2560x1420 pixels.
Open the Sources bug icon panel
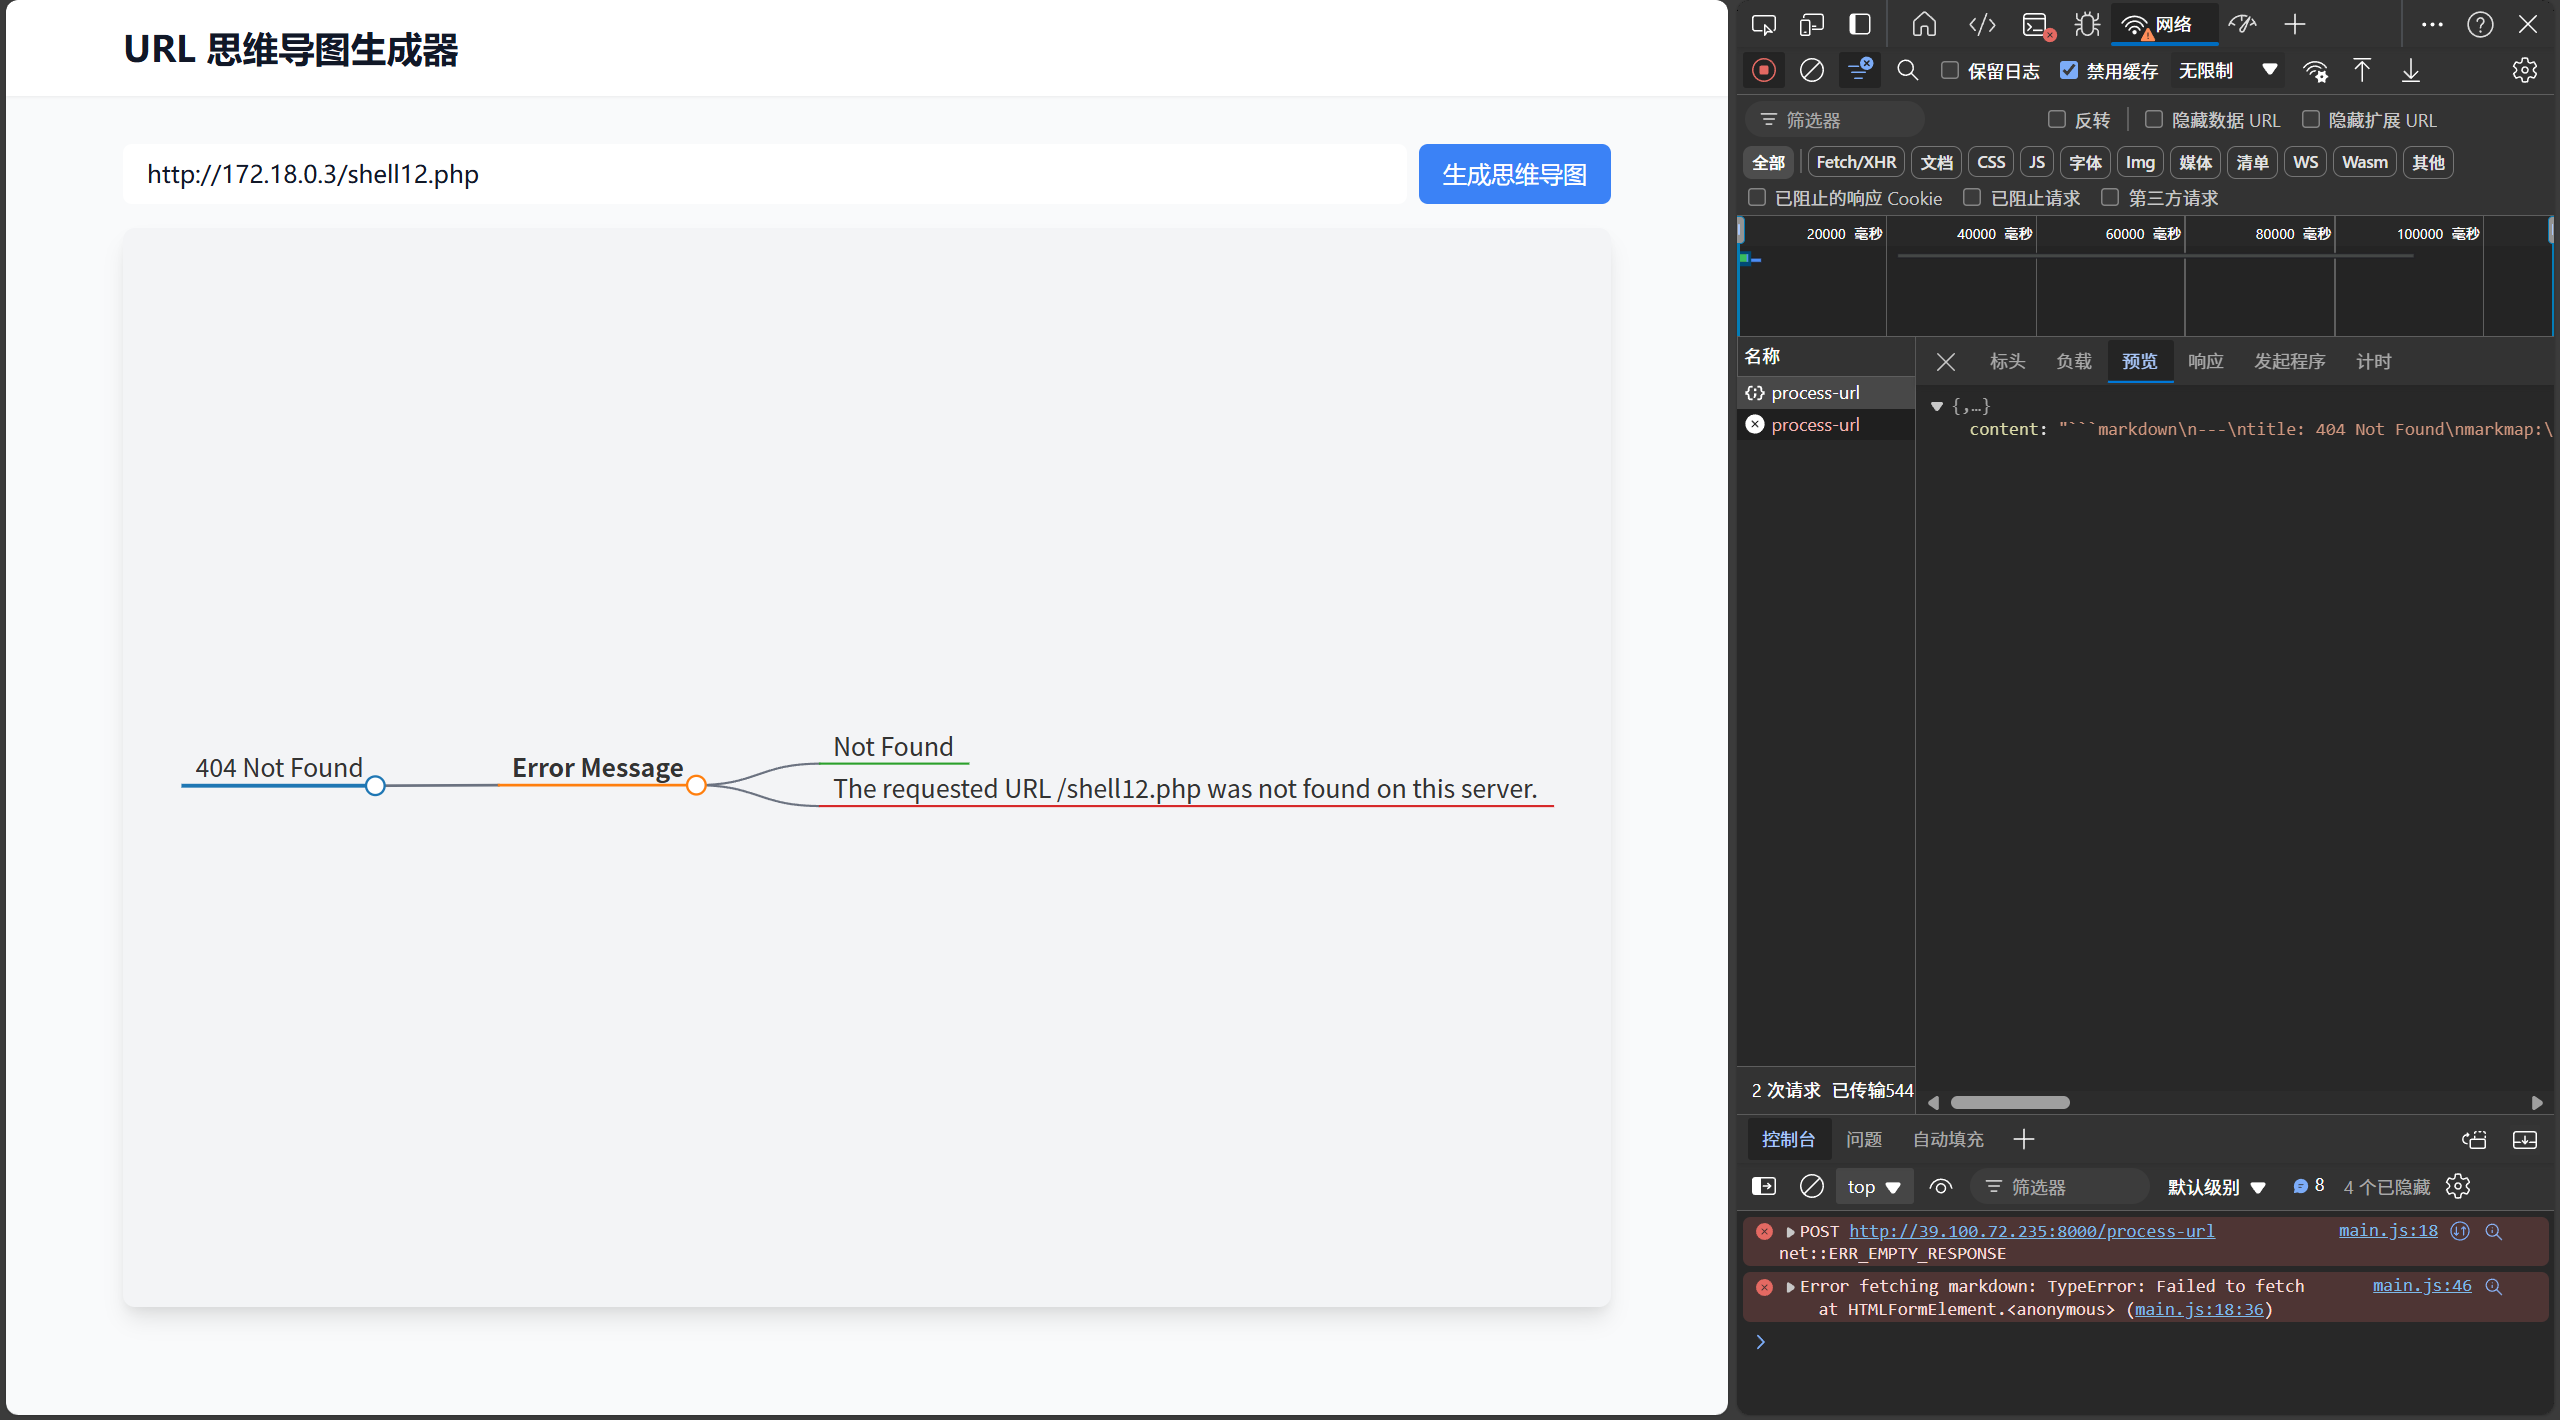(2087, 24)
